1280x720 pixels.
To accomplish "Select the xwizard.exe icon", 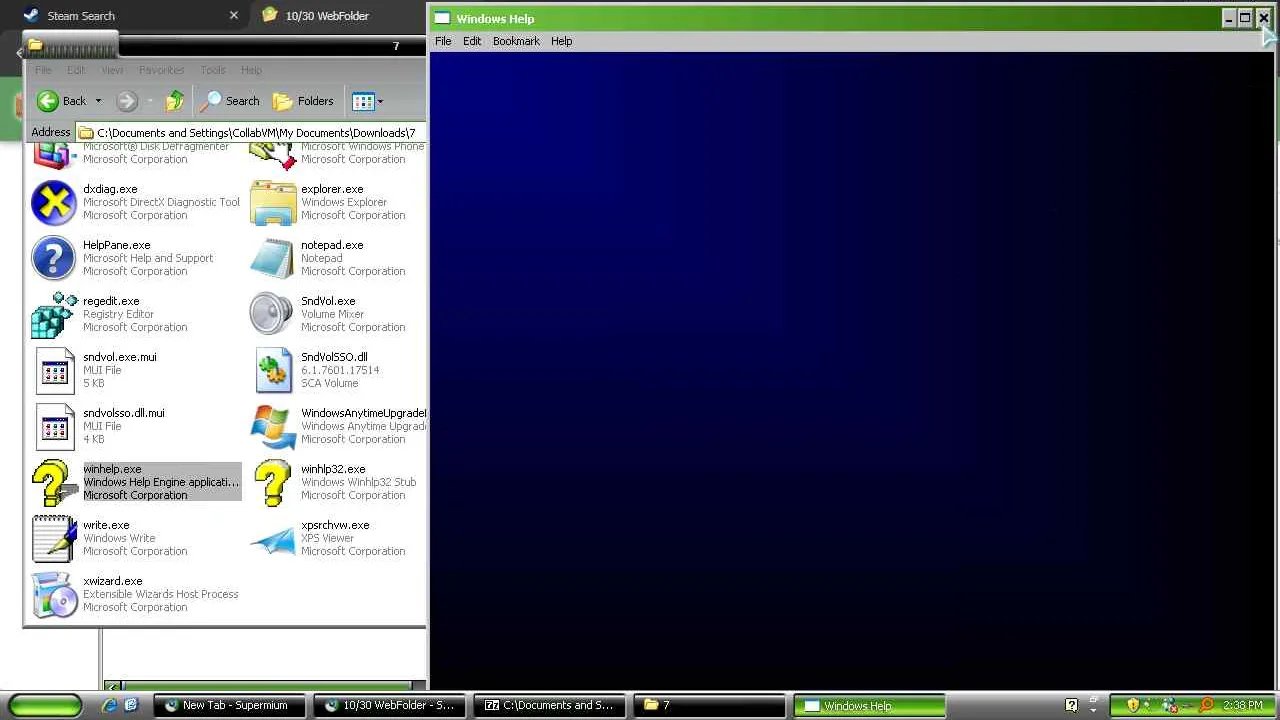I will point(54,594).
